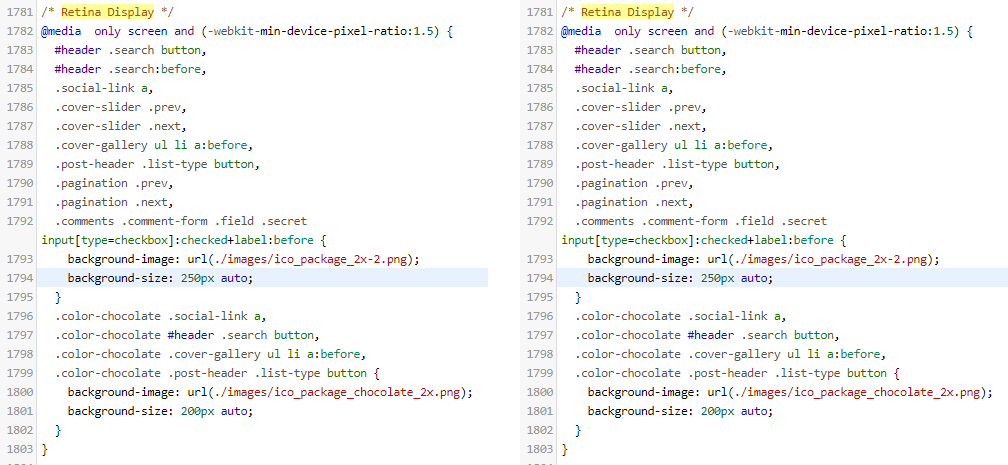Click closing brace on line 1802, right pane
The image size is (1008, 465).
pos(578,430)
